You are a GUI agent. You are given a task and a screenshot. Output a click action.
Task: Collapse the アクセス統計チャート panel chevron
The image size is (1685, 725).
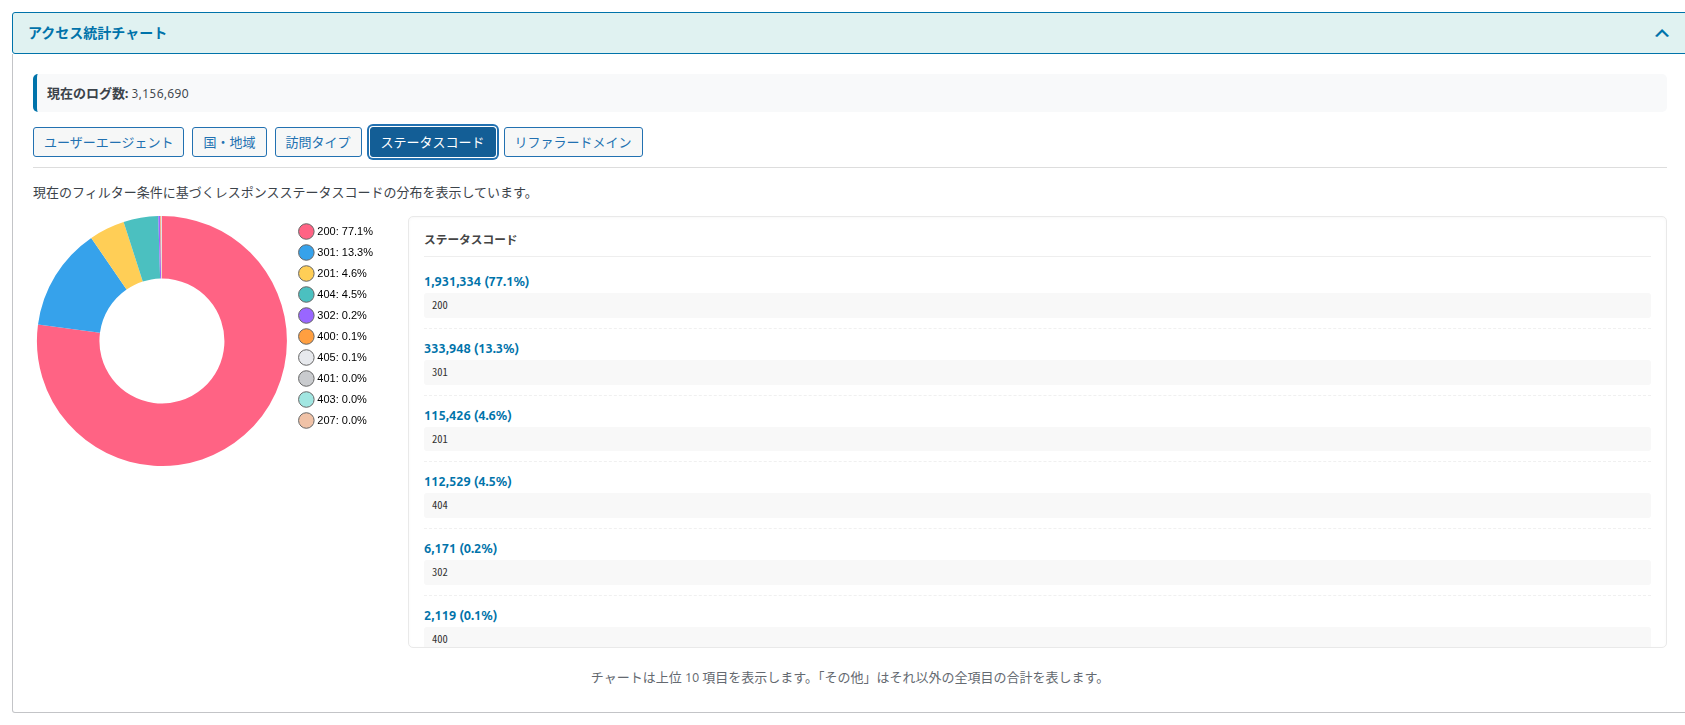click(1661, 33)
